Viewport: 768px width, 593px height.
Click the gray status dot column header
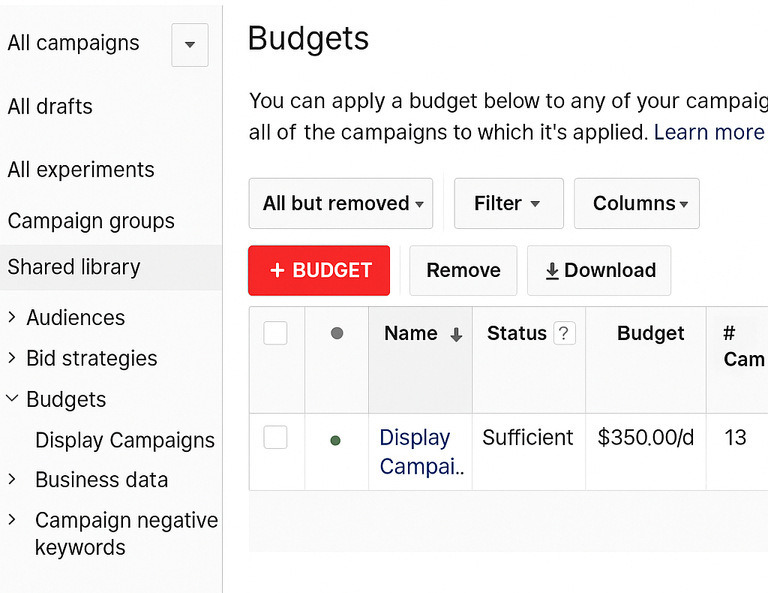point(337,333)
